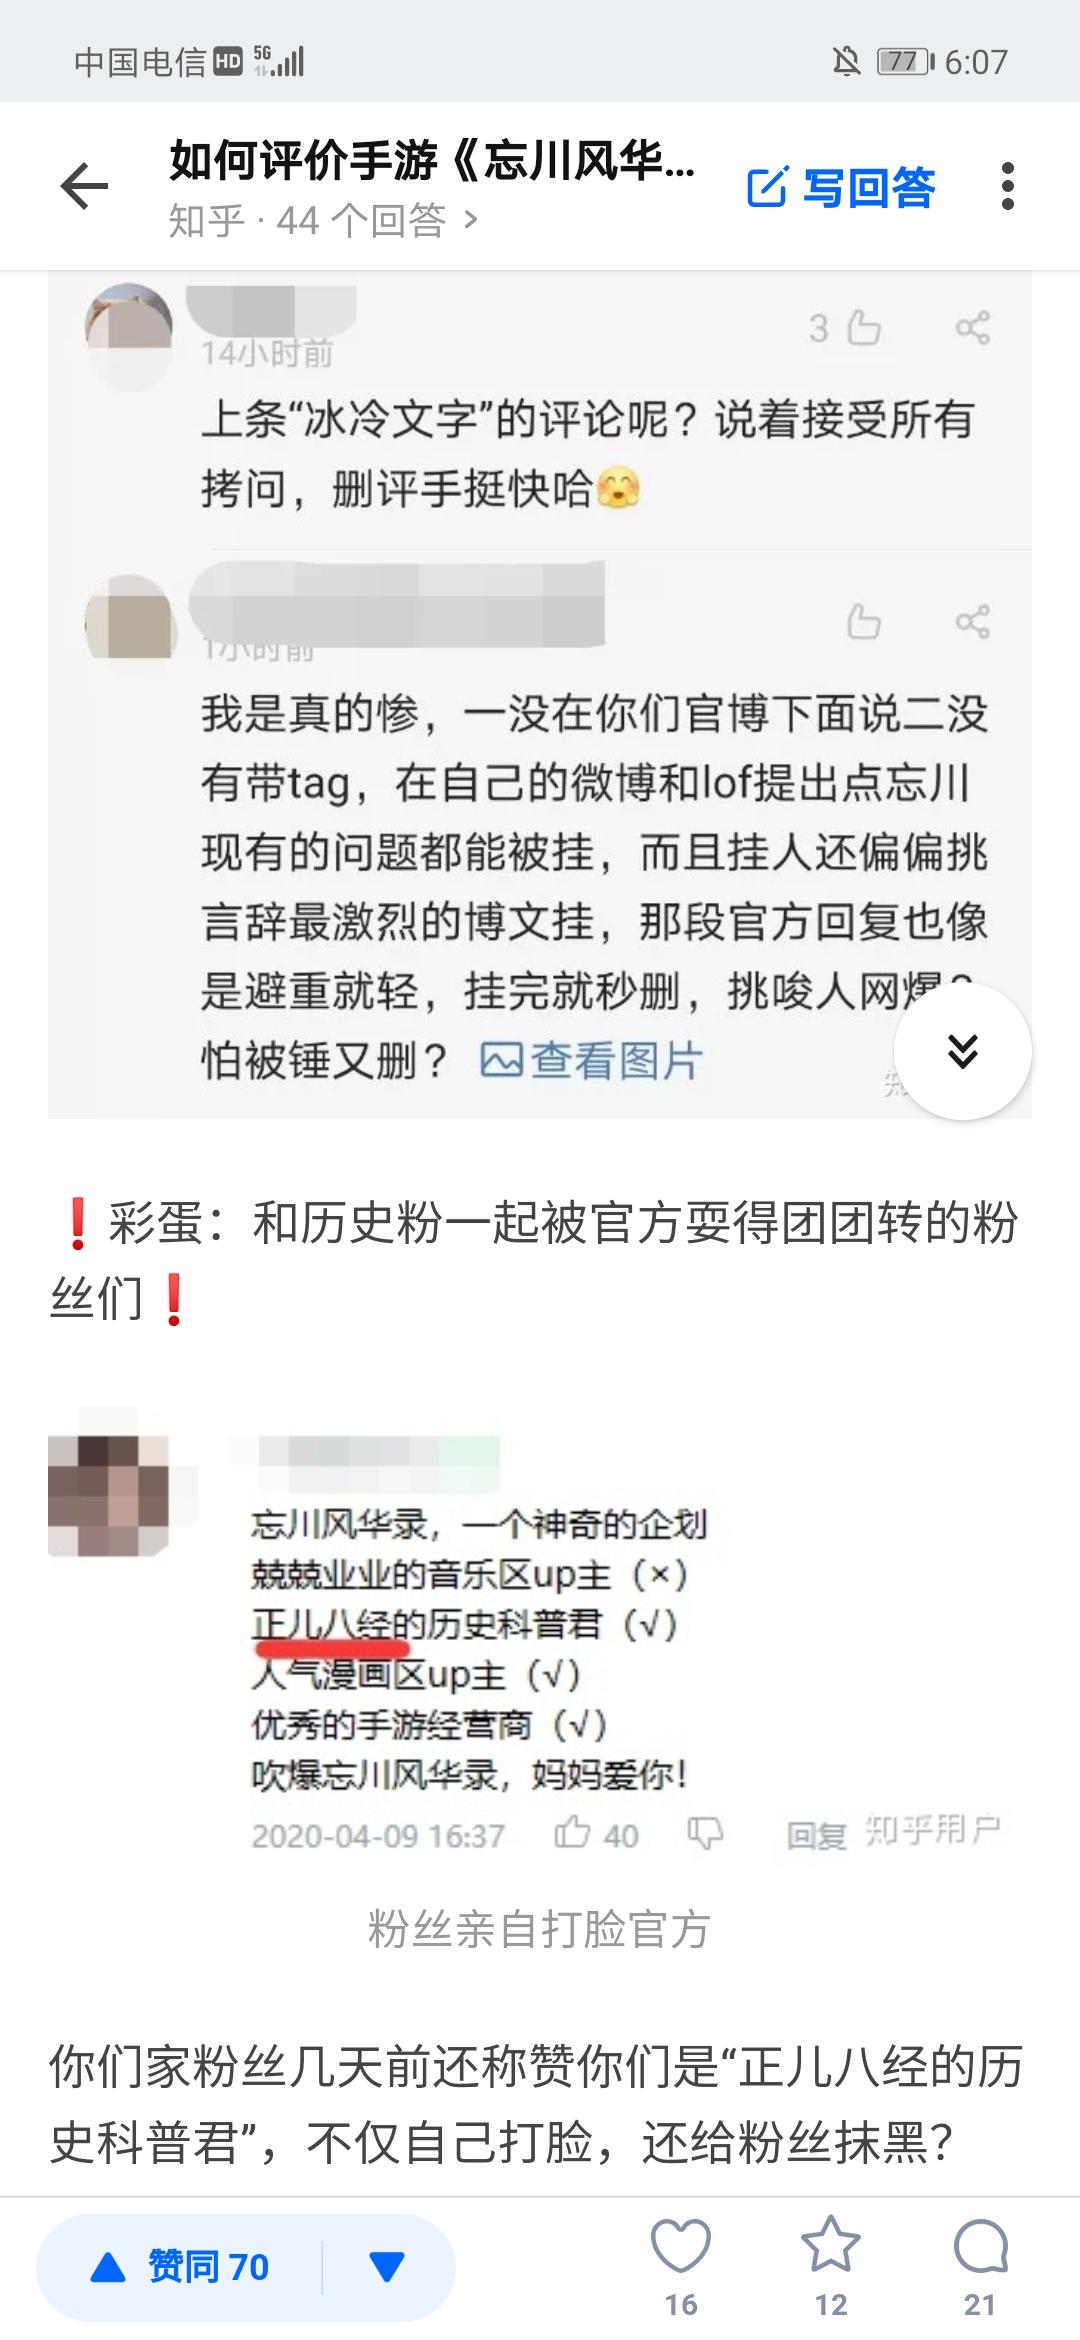This screenshot has height=2340, width=1080.
Task: Like the second comment's thumbs-up icon
Action: 864,622
